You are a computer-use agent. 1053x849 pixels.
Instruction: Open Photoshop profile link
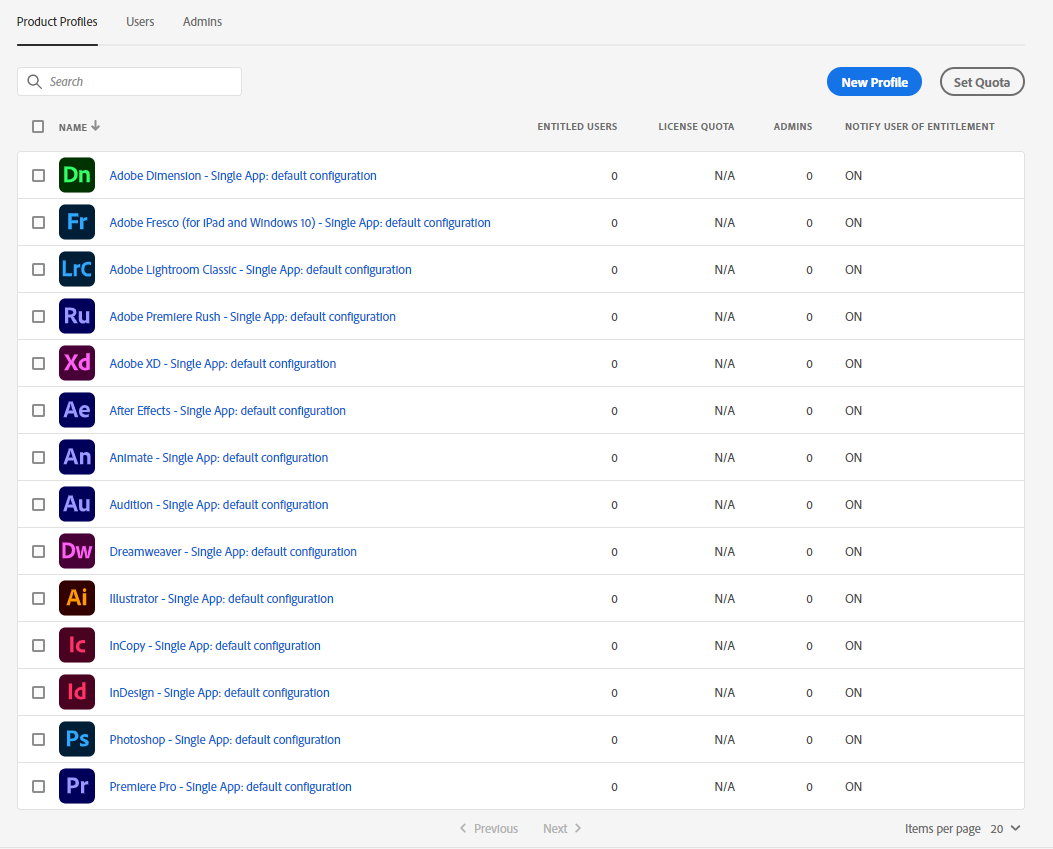[225, 740]
